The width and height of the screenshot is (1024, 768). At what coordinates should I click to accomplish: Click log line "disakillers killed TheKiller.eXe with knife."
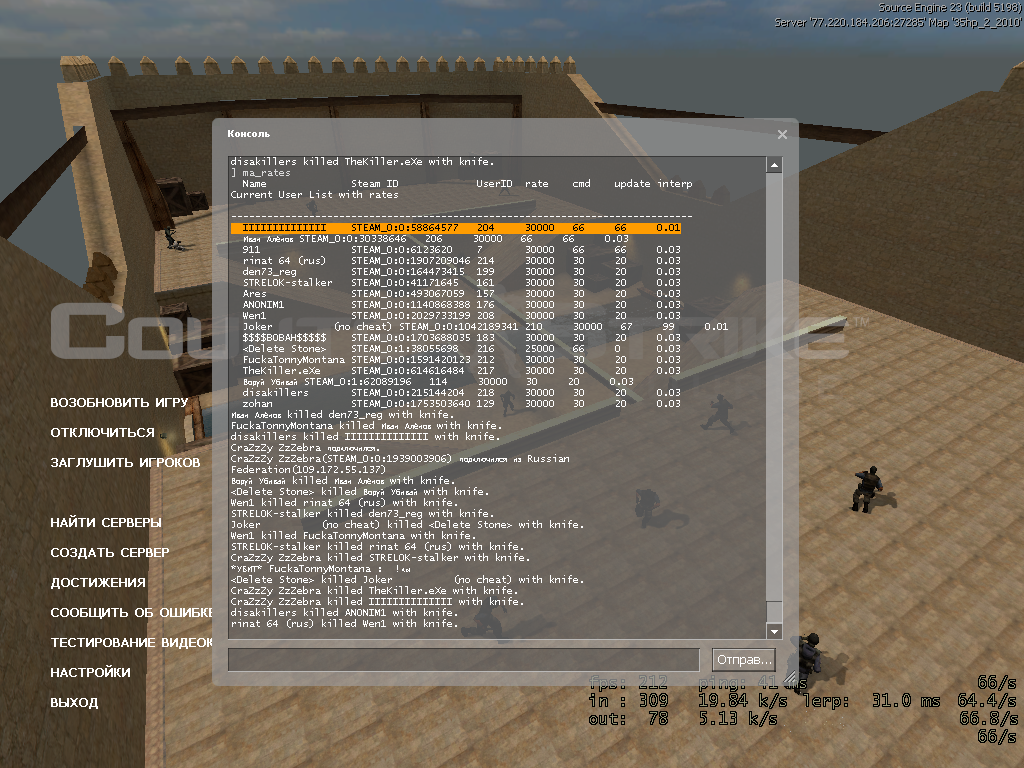pos(362,162)
